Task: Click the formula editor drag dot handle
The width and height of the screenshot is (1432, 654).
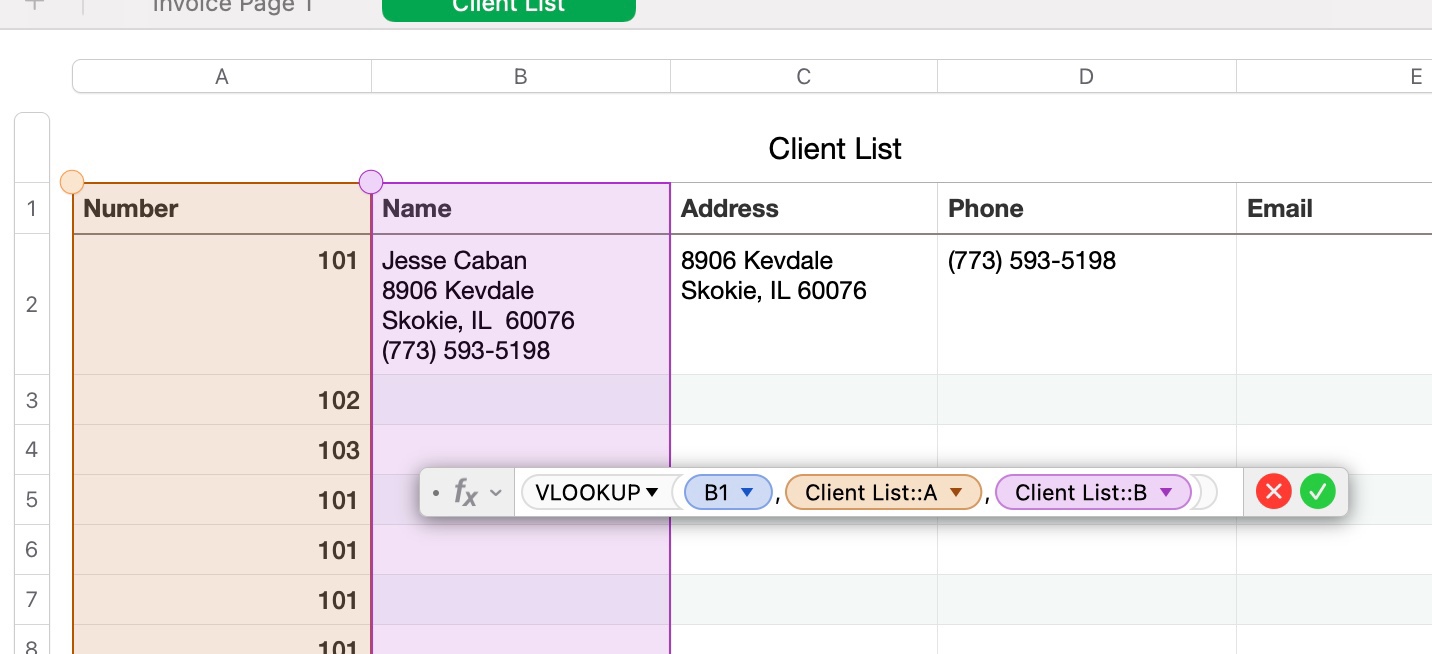Action: [x=436, y=493]
